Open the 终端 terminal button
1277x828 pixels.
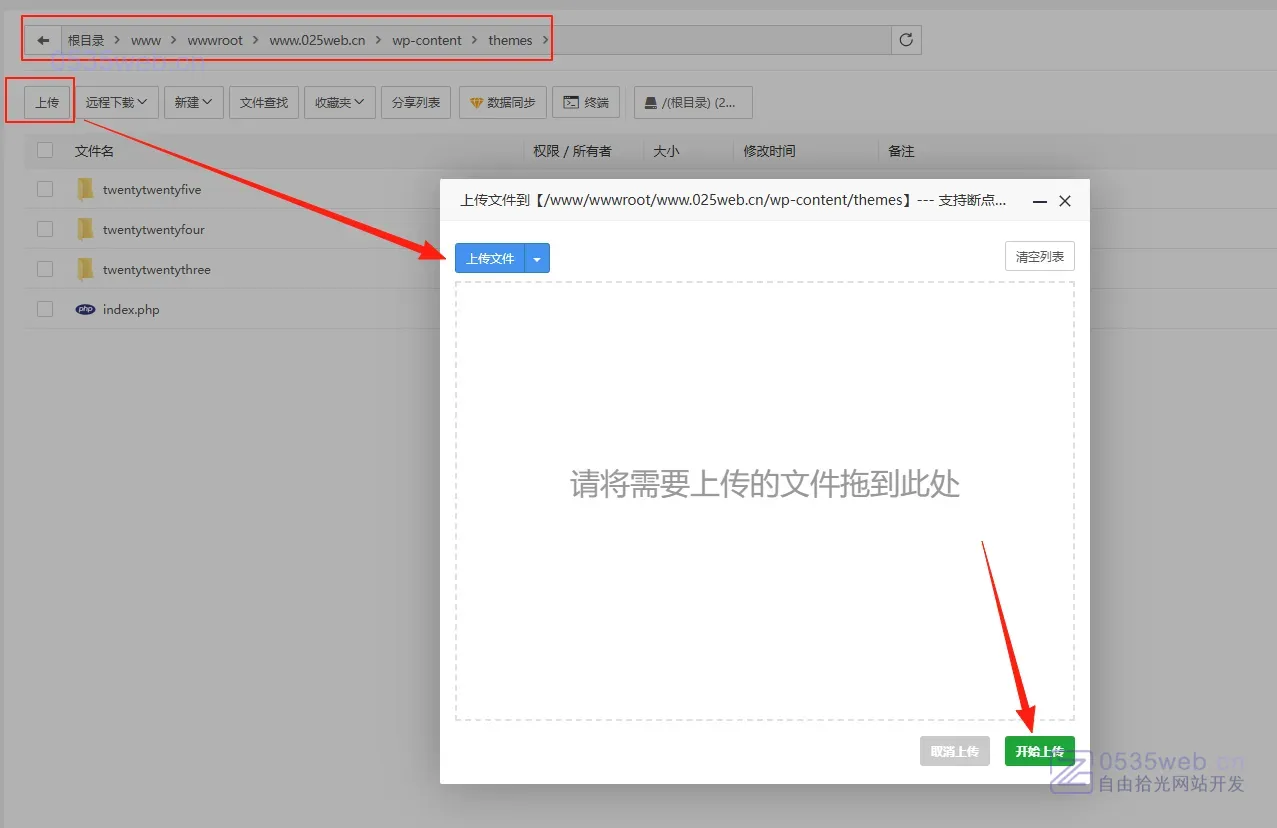(x=586, y=102)
